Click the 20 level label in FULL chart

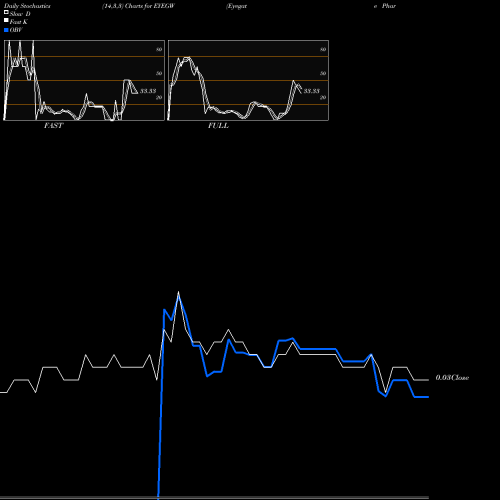[x=323, y=97]
